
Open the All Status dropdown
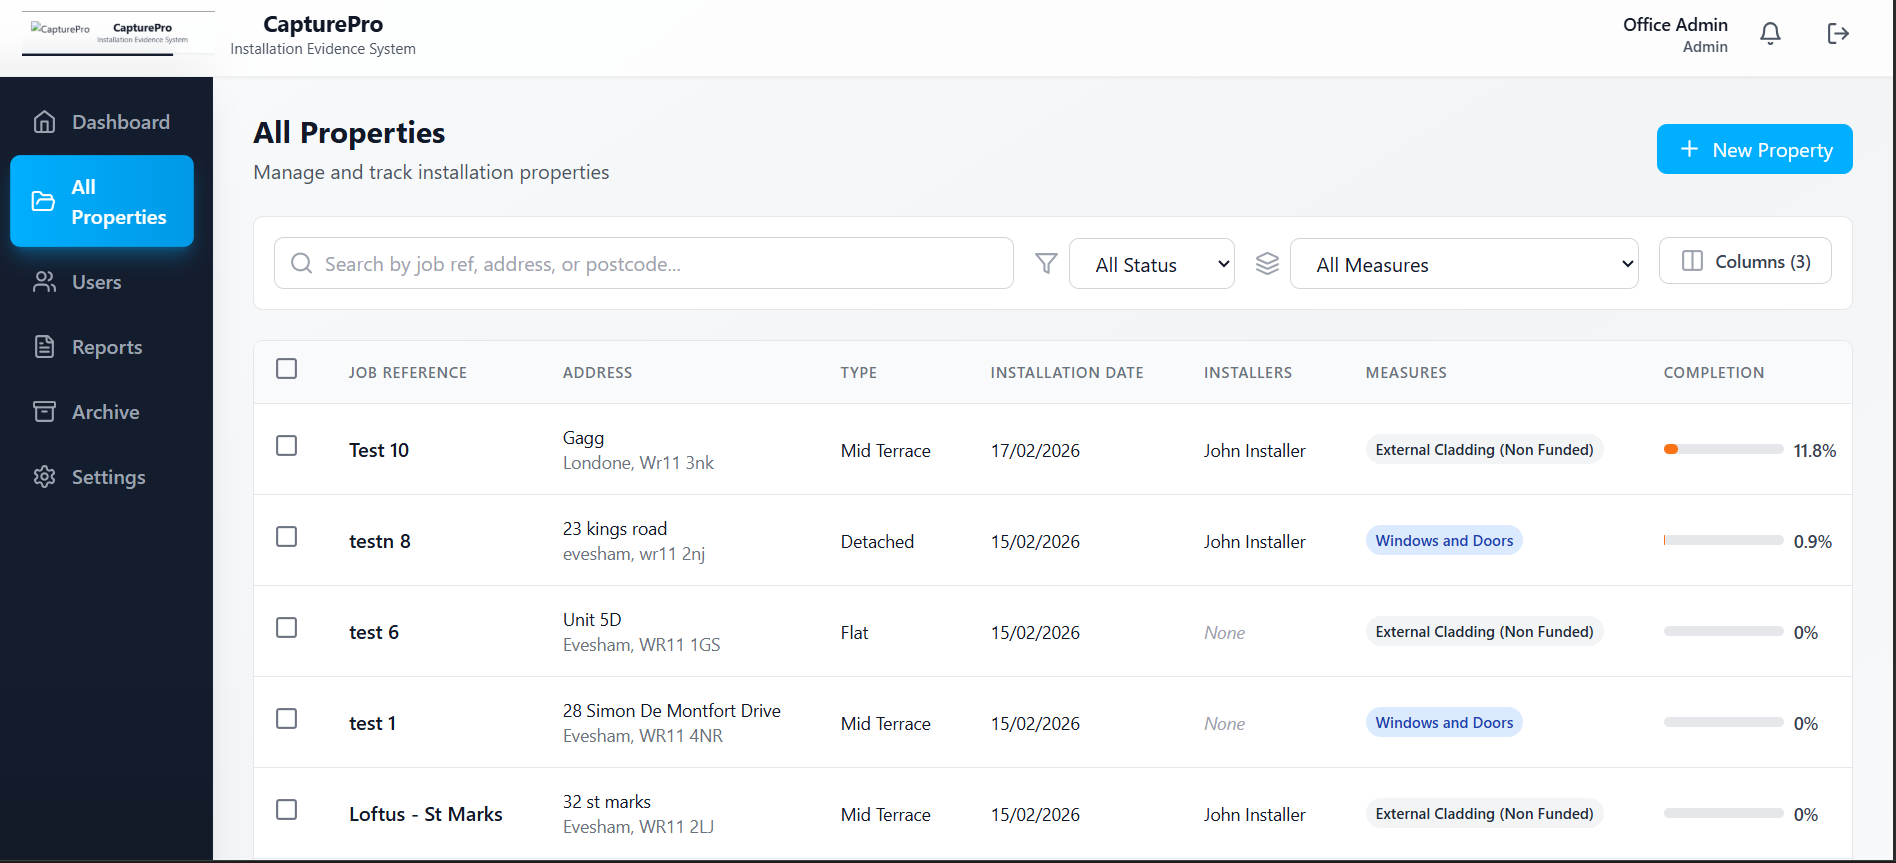click(x=1151, y=264)
